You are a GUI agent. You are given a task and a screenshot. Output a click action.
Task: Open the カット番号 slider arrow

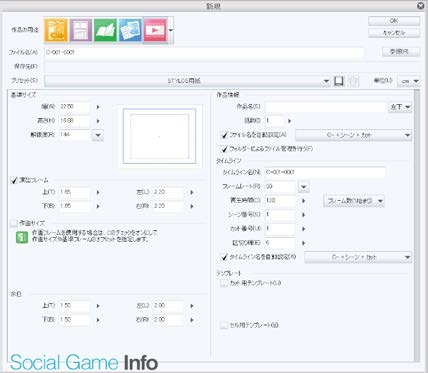(x=304, y=229)
